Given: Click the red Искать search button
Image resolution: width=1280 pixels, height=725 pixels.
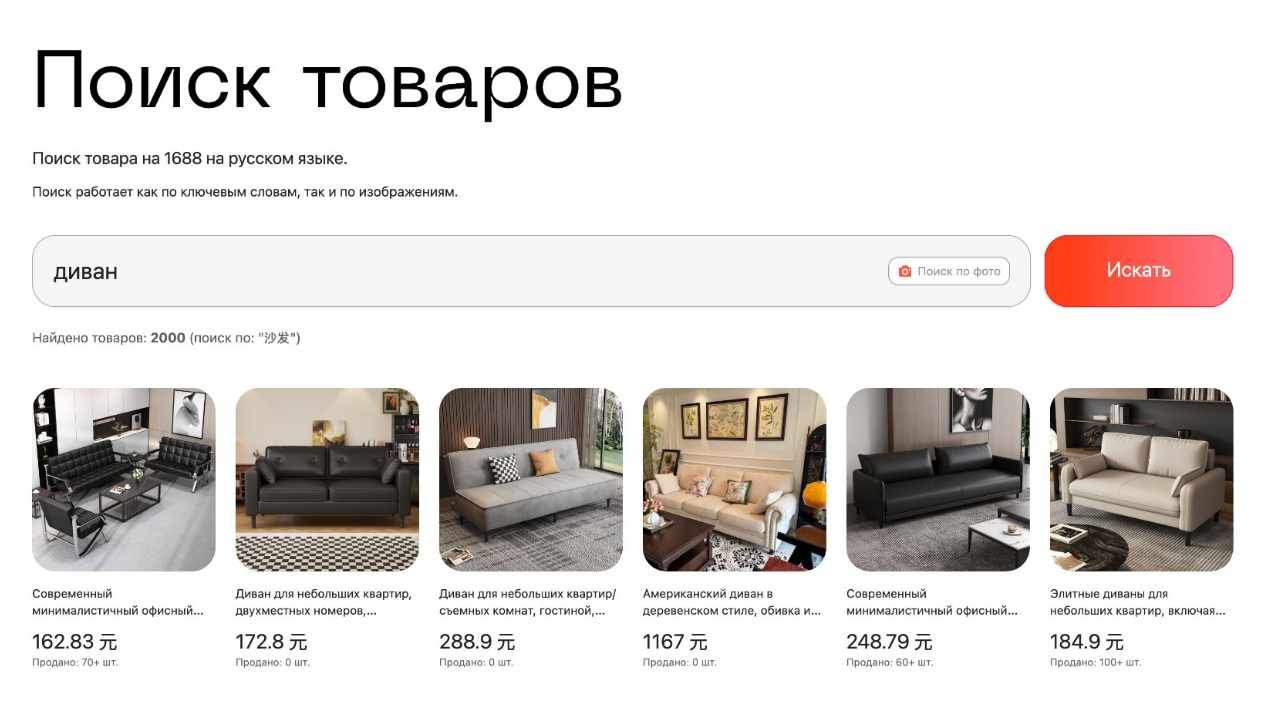Looking at the screenshot, I should click(1139, 270).
